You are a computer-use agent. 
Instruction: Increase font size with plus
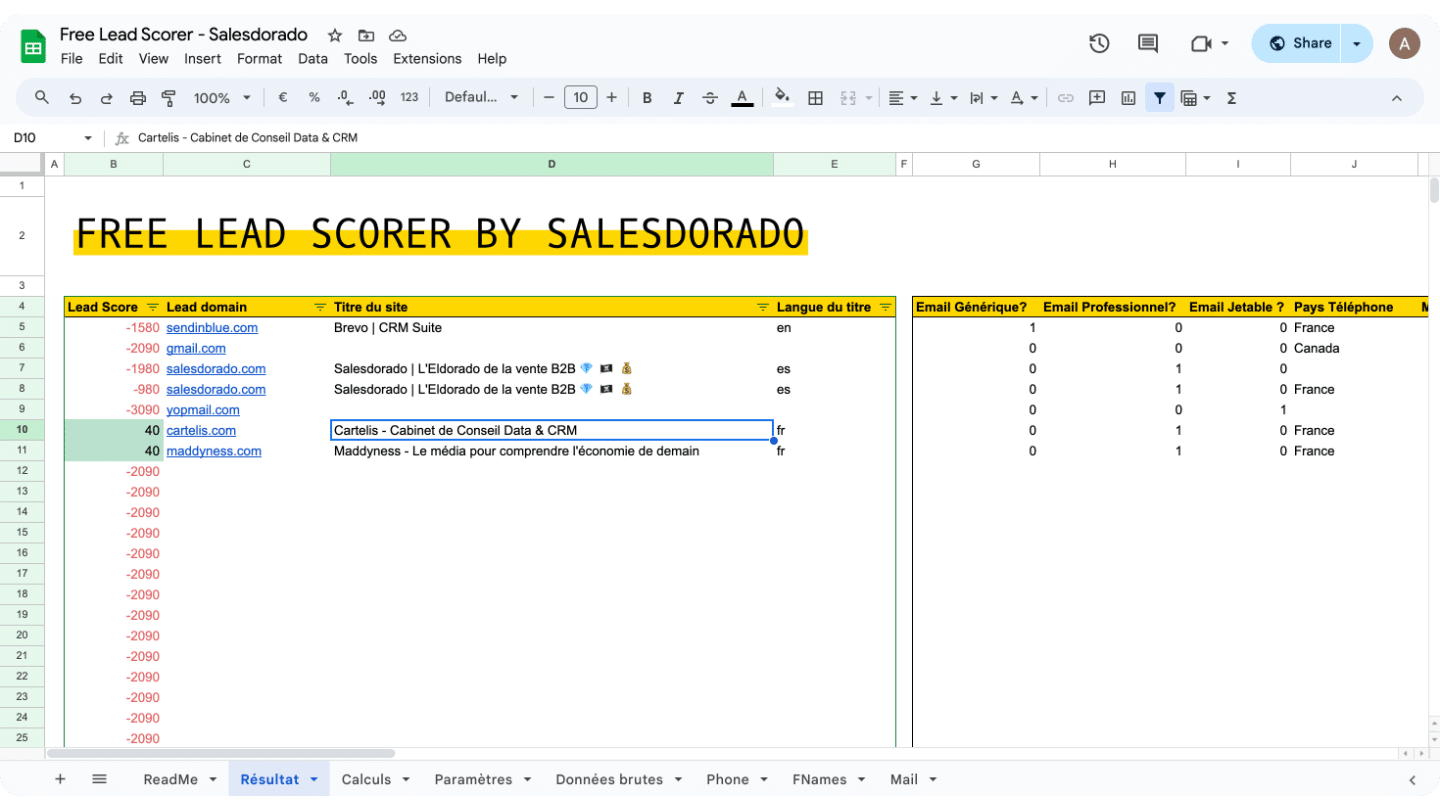click(612, 98)
